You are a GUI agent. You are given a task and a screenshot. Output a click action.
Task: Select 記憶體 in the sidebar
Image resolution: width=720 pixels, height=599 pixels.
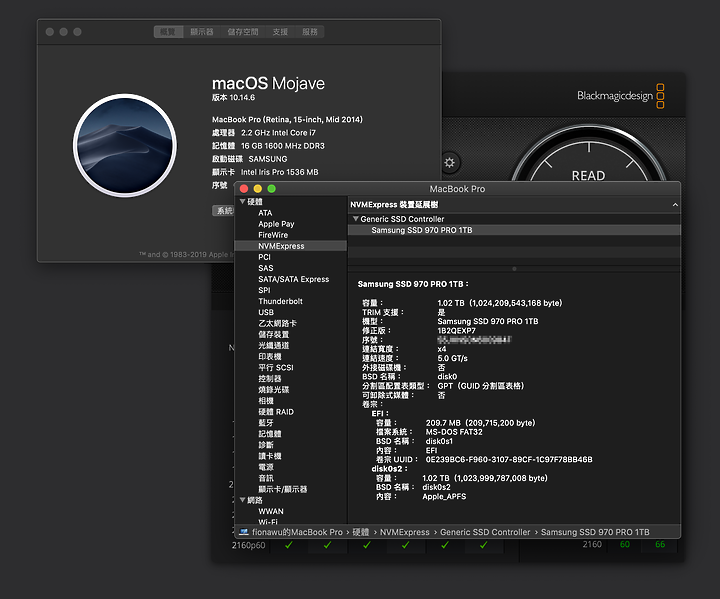tap(270, 434)
